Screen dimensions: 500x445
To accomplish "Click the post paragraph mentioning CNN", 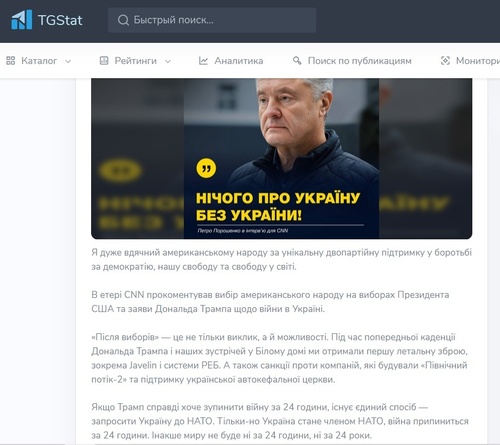I will click(x=270, y=302).
